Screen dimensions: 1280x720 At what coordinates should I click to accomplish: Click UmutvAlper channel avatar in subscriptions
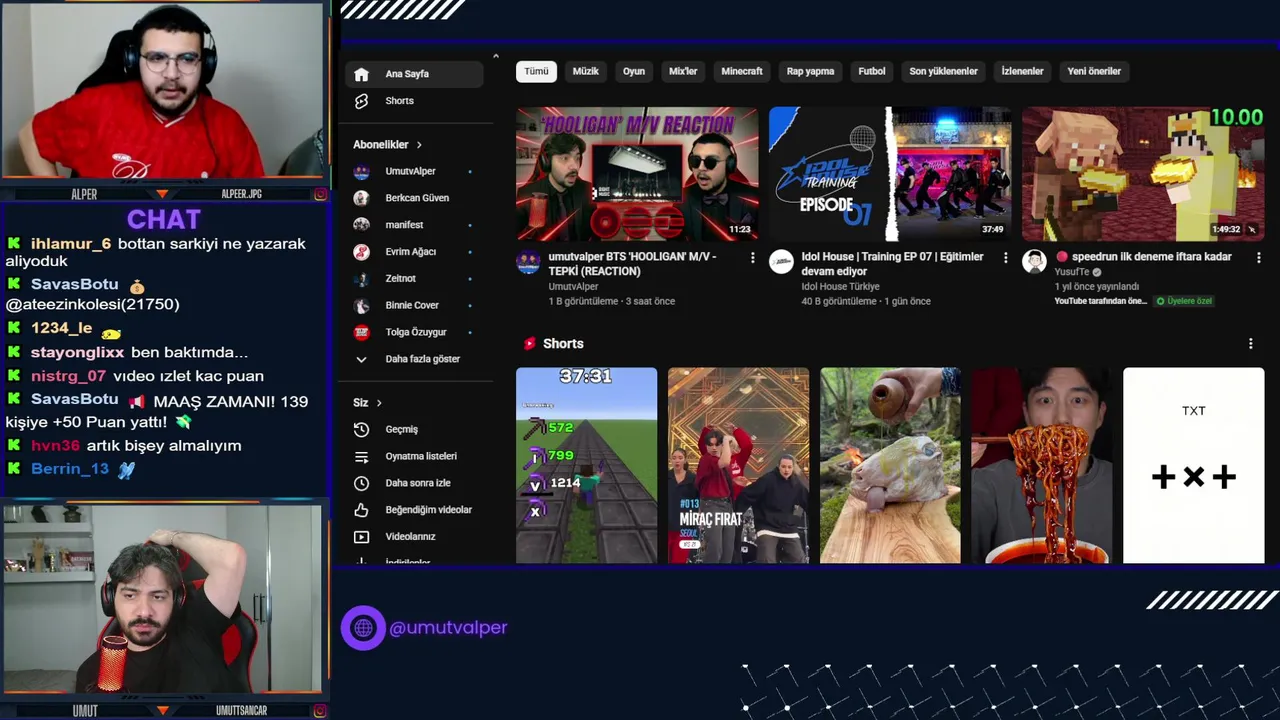[362, 171]
